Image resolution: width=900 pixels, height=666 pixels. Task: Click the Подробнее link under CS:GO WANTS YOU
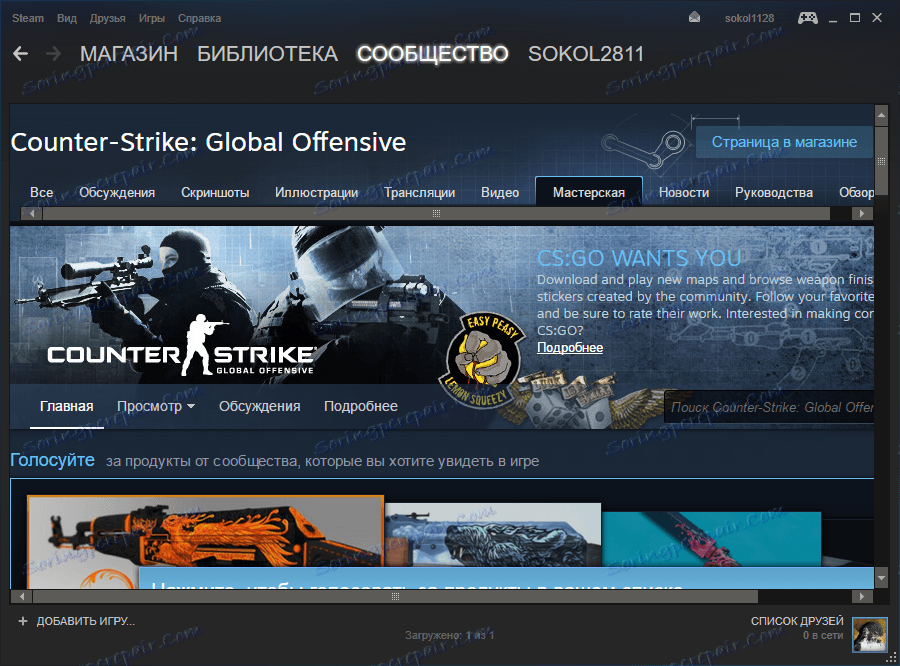(x=570, y=347)
